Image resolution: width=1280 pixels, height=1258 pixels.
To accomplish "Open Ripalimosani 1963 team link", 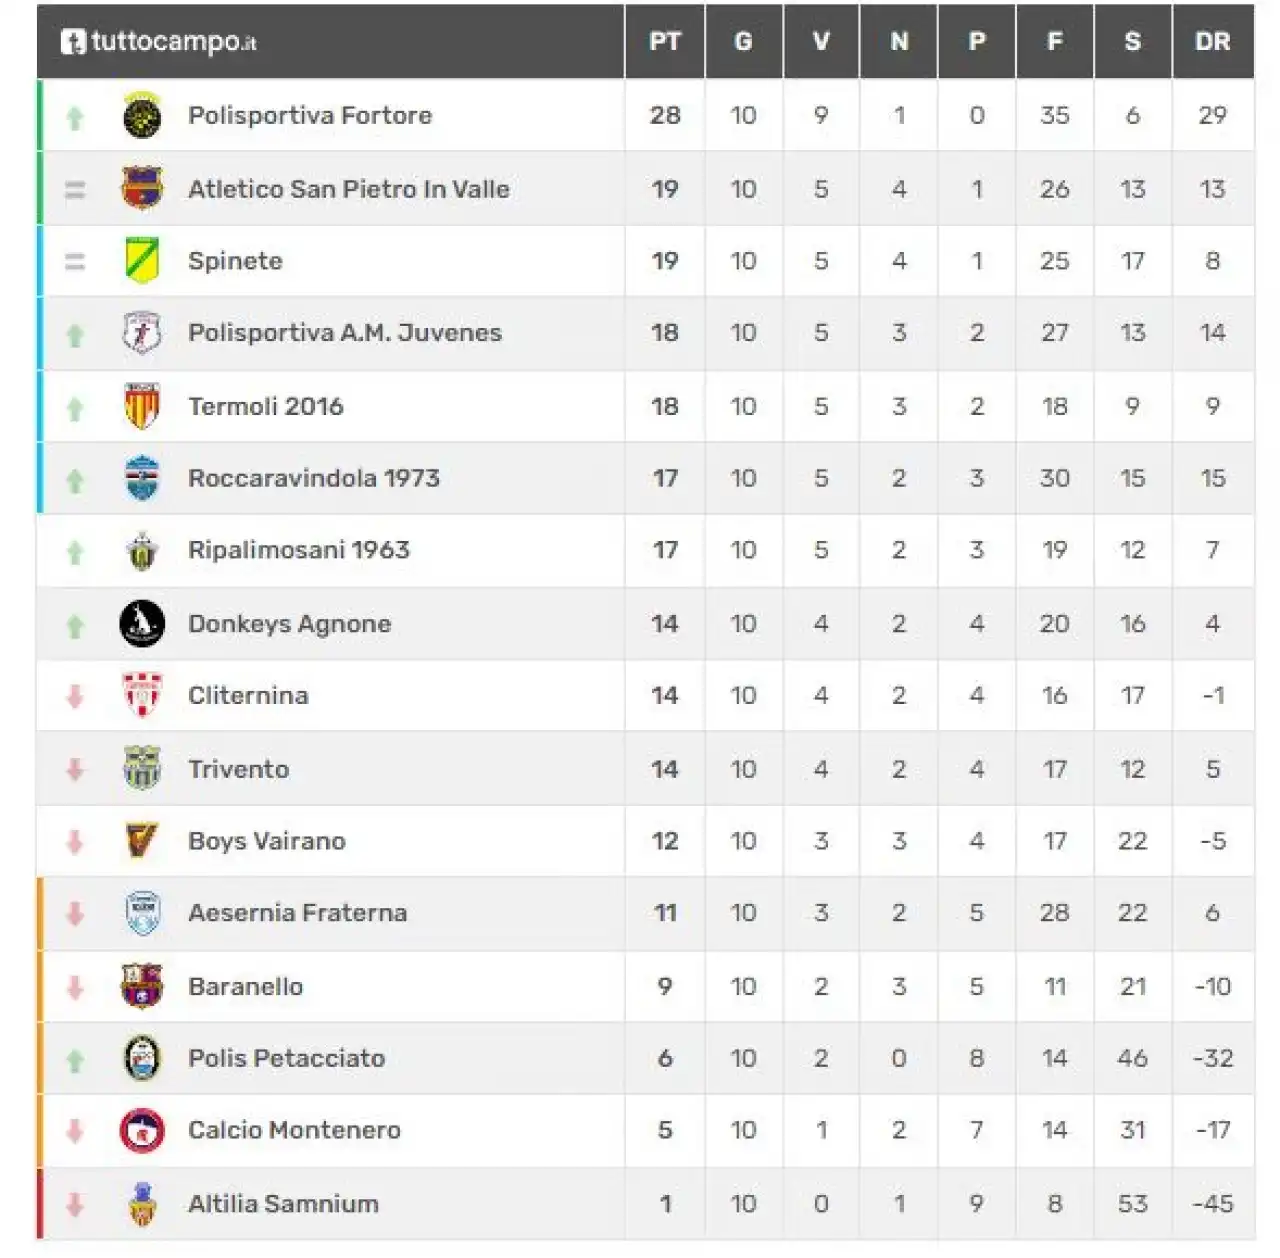I will pyautogui.click(x=299, y=550).
